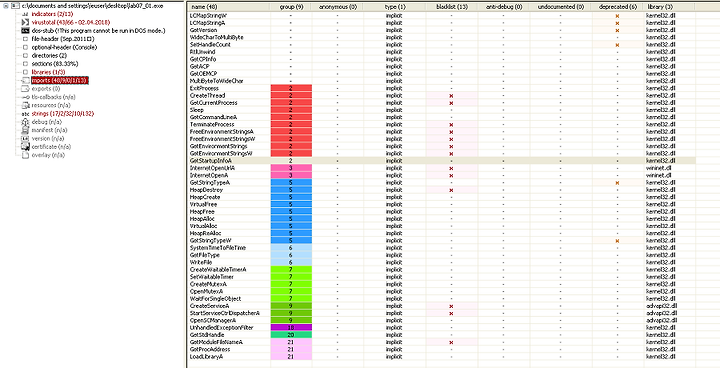Select the VirtualAlloc function name

[x=203, y=226]
